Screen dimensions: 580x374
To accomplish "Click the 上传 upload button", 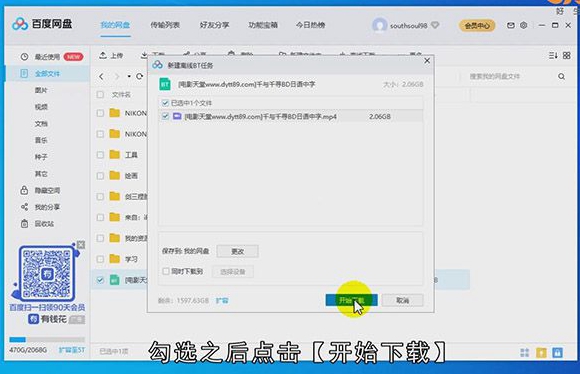I will pyautogui.click(x=111, y=55).
